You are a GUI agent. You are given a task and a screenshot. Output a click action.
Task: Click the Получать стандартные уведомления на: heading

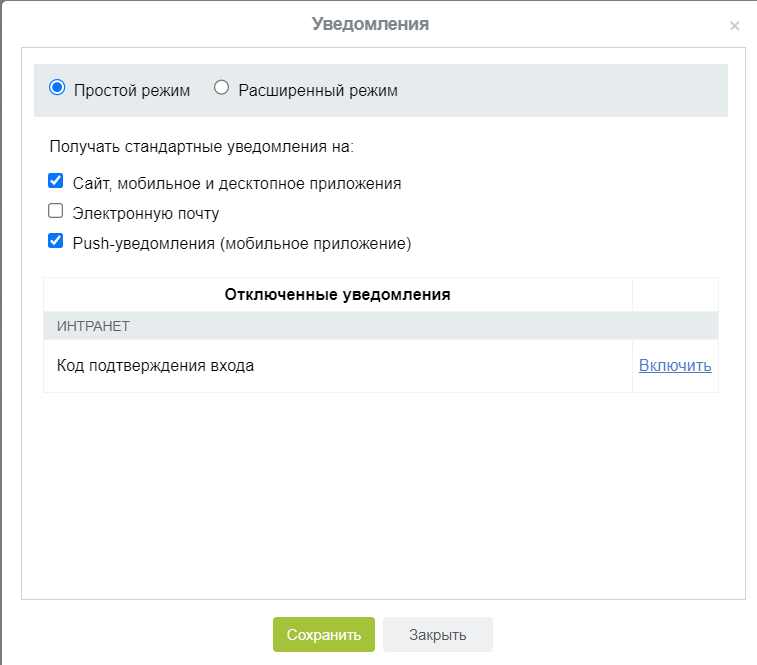(202, 147)
